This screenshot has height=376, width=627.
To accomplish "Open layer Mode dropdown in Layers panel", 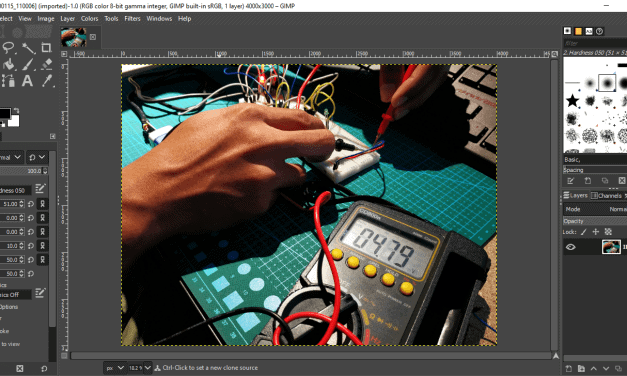I will (595, 209).
